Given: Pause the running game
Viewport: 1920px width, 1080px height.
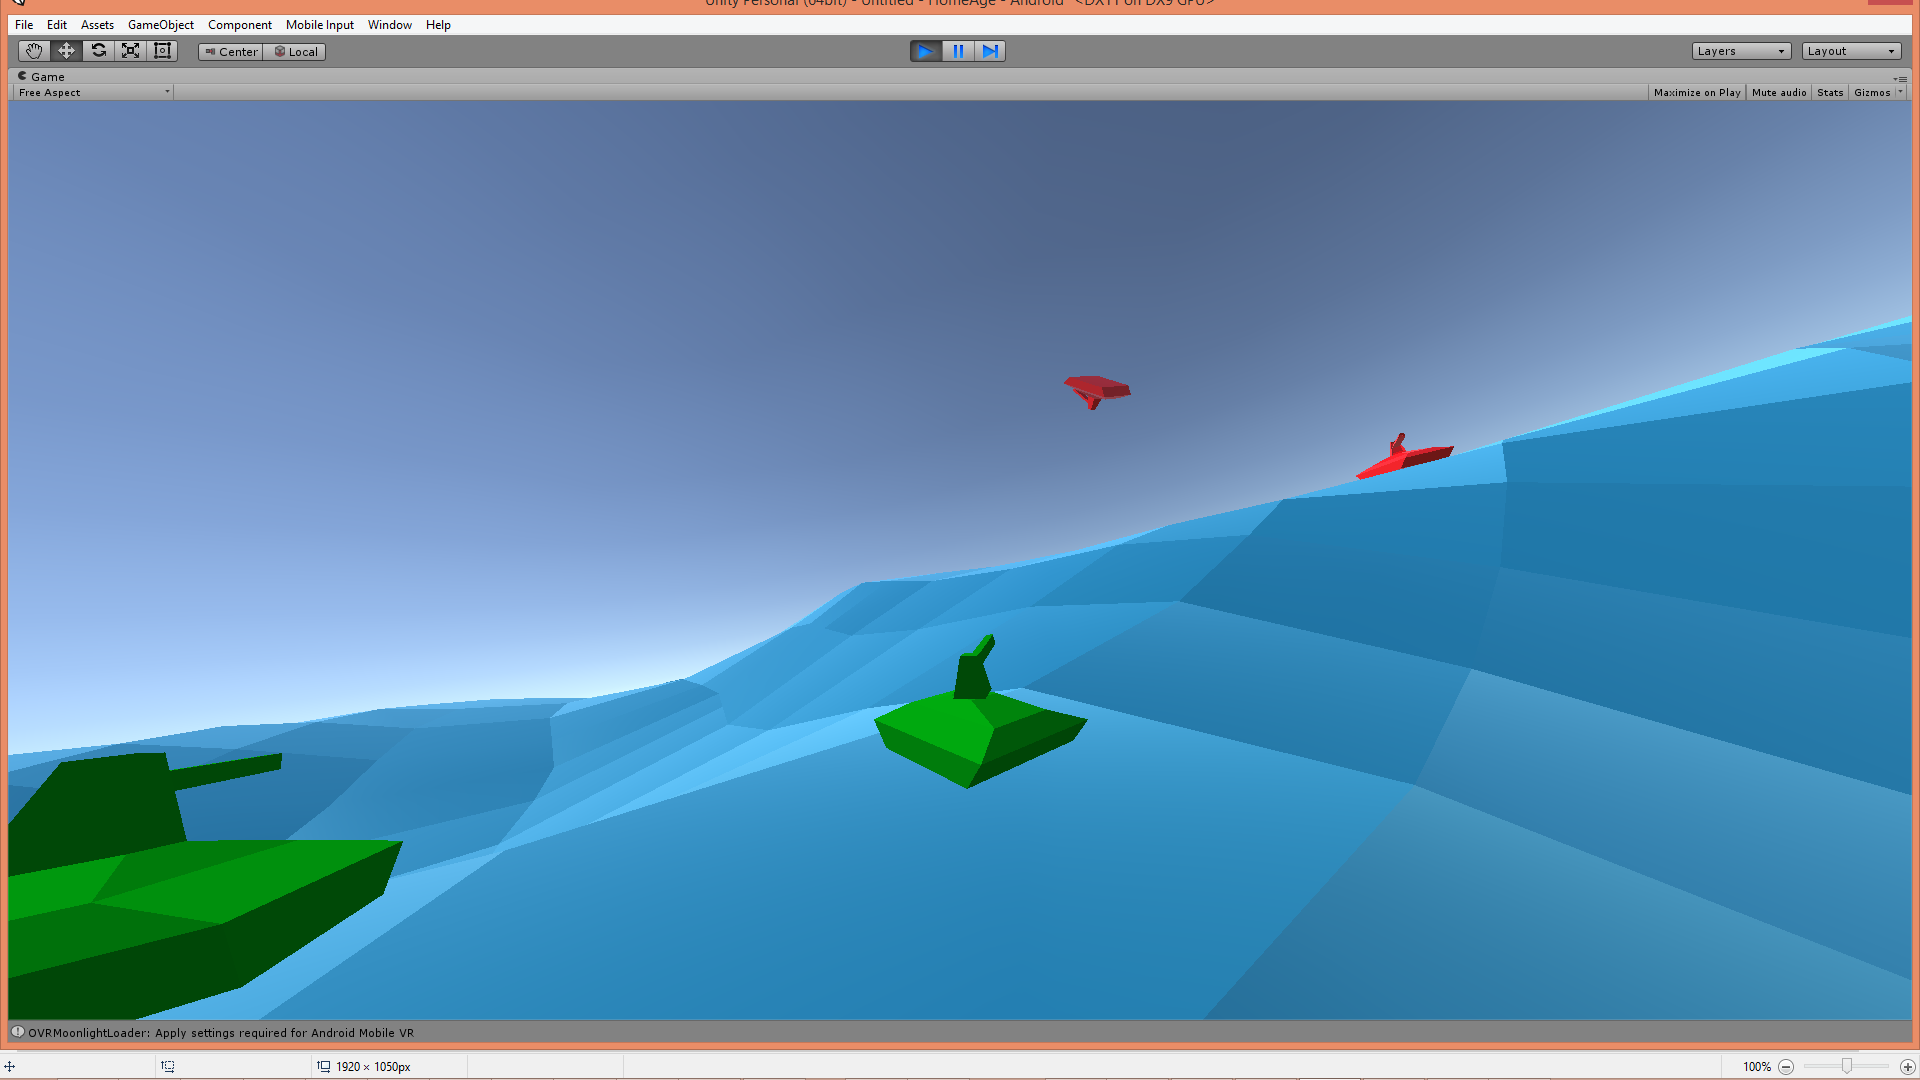Looking at the screenshot, I should pyautogui.click(x=958, y=51).
